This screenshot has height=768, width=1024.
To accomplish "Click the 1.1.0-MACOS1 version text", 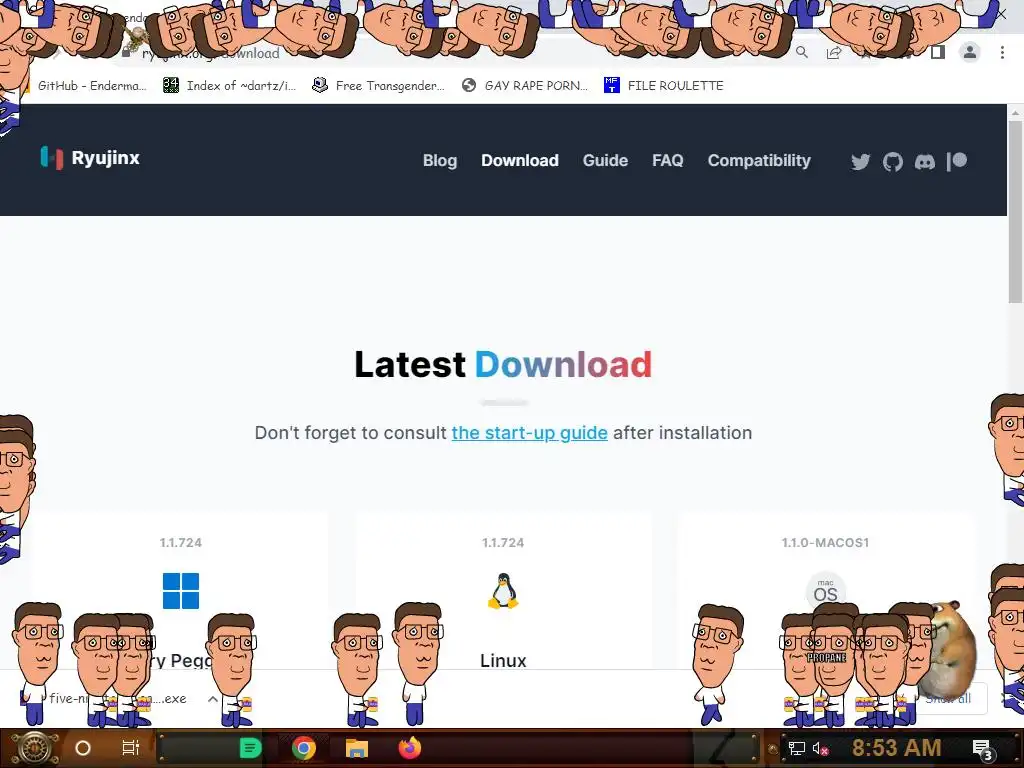I will (825, 543).
